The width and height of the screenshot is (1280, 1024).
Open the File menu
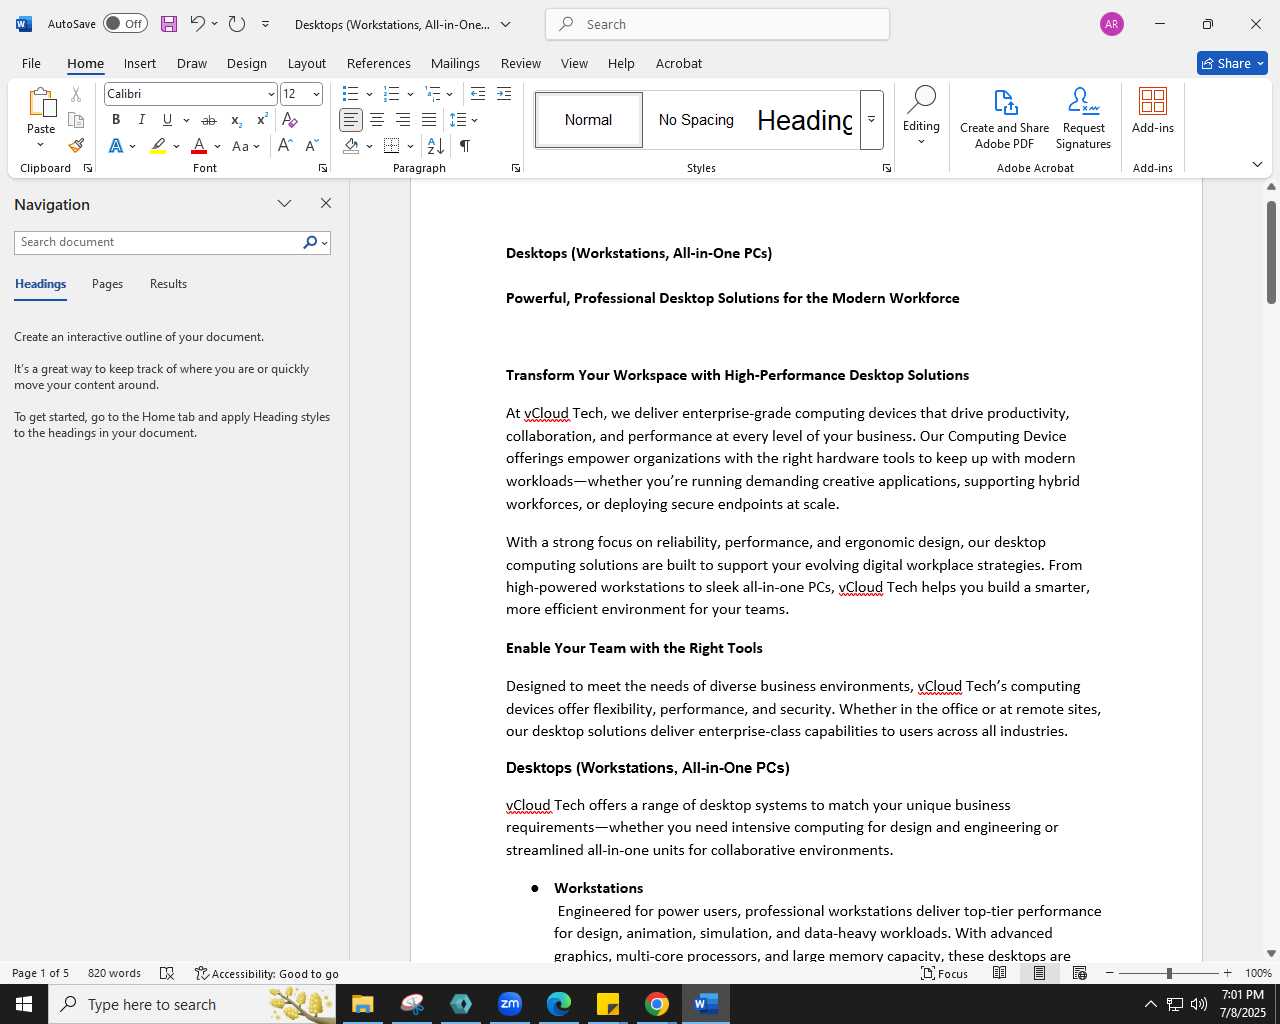[31, 63]
